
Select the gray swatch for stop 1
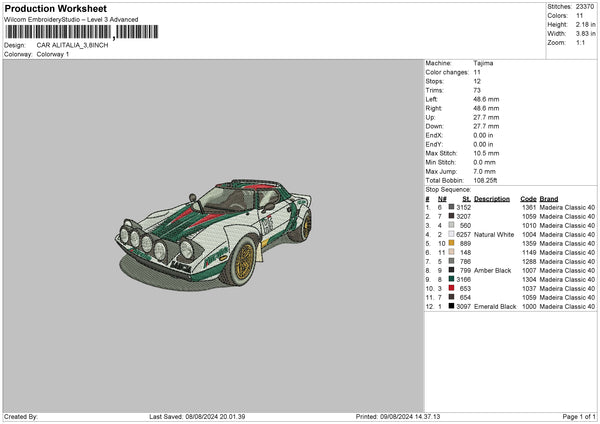coord(452,207)
